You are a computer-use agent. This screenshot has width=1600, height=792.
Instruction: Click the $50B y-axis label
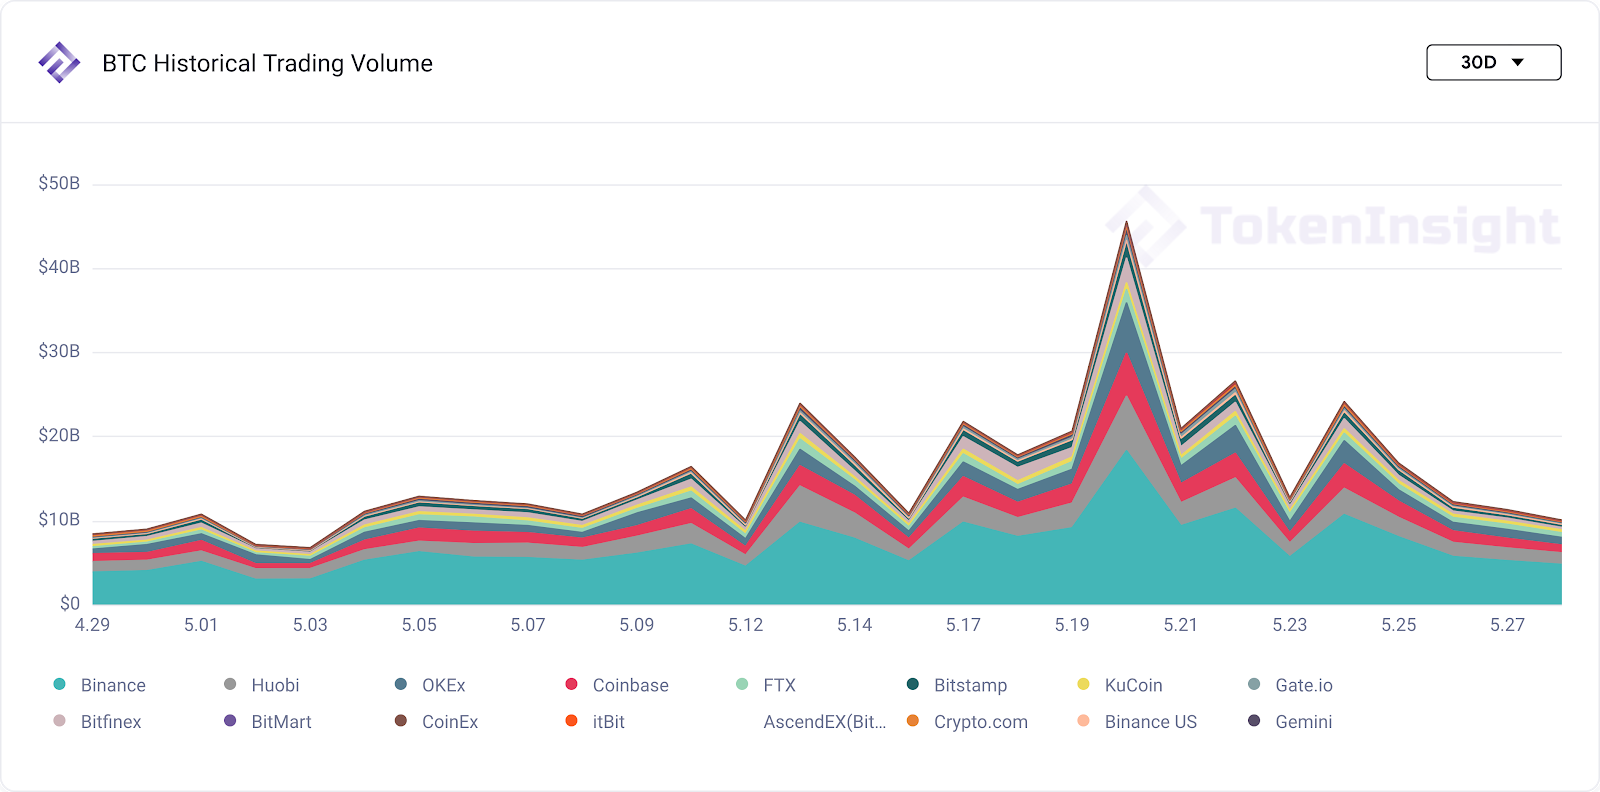coord(59,183)
